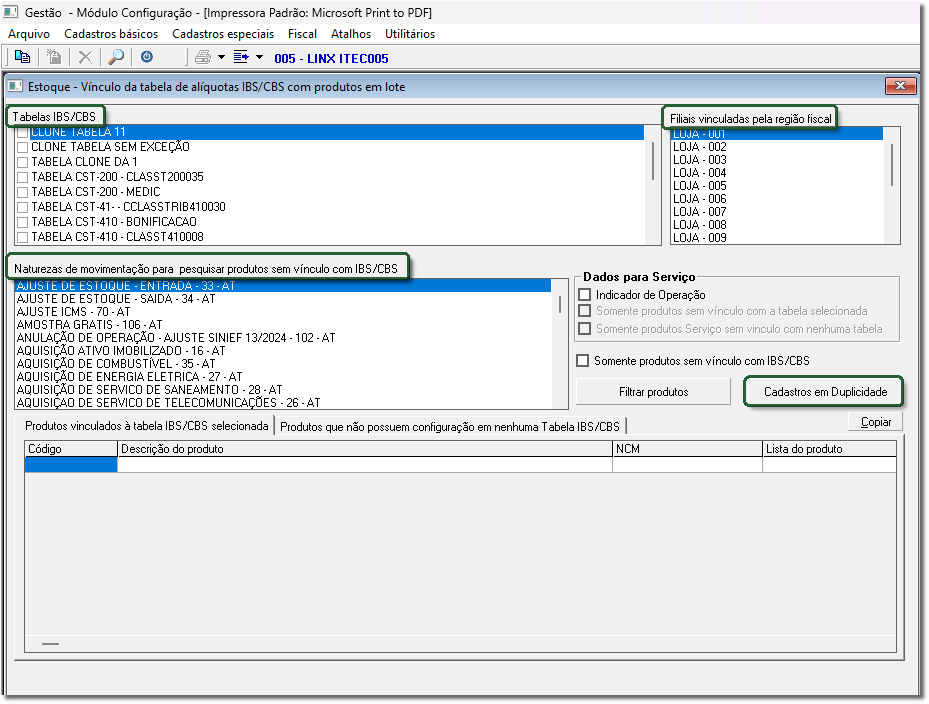The width and height of the screenshot is (929, 704).
Task: Click Cadastros em Duplicidade button
Action: tap(825, 392)
